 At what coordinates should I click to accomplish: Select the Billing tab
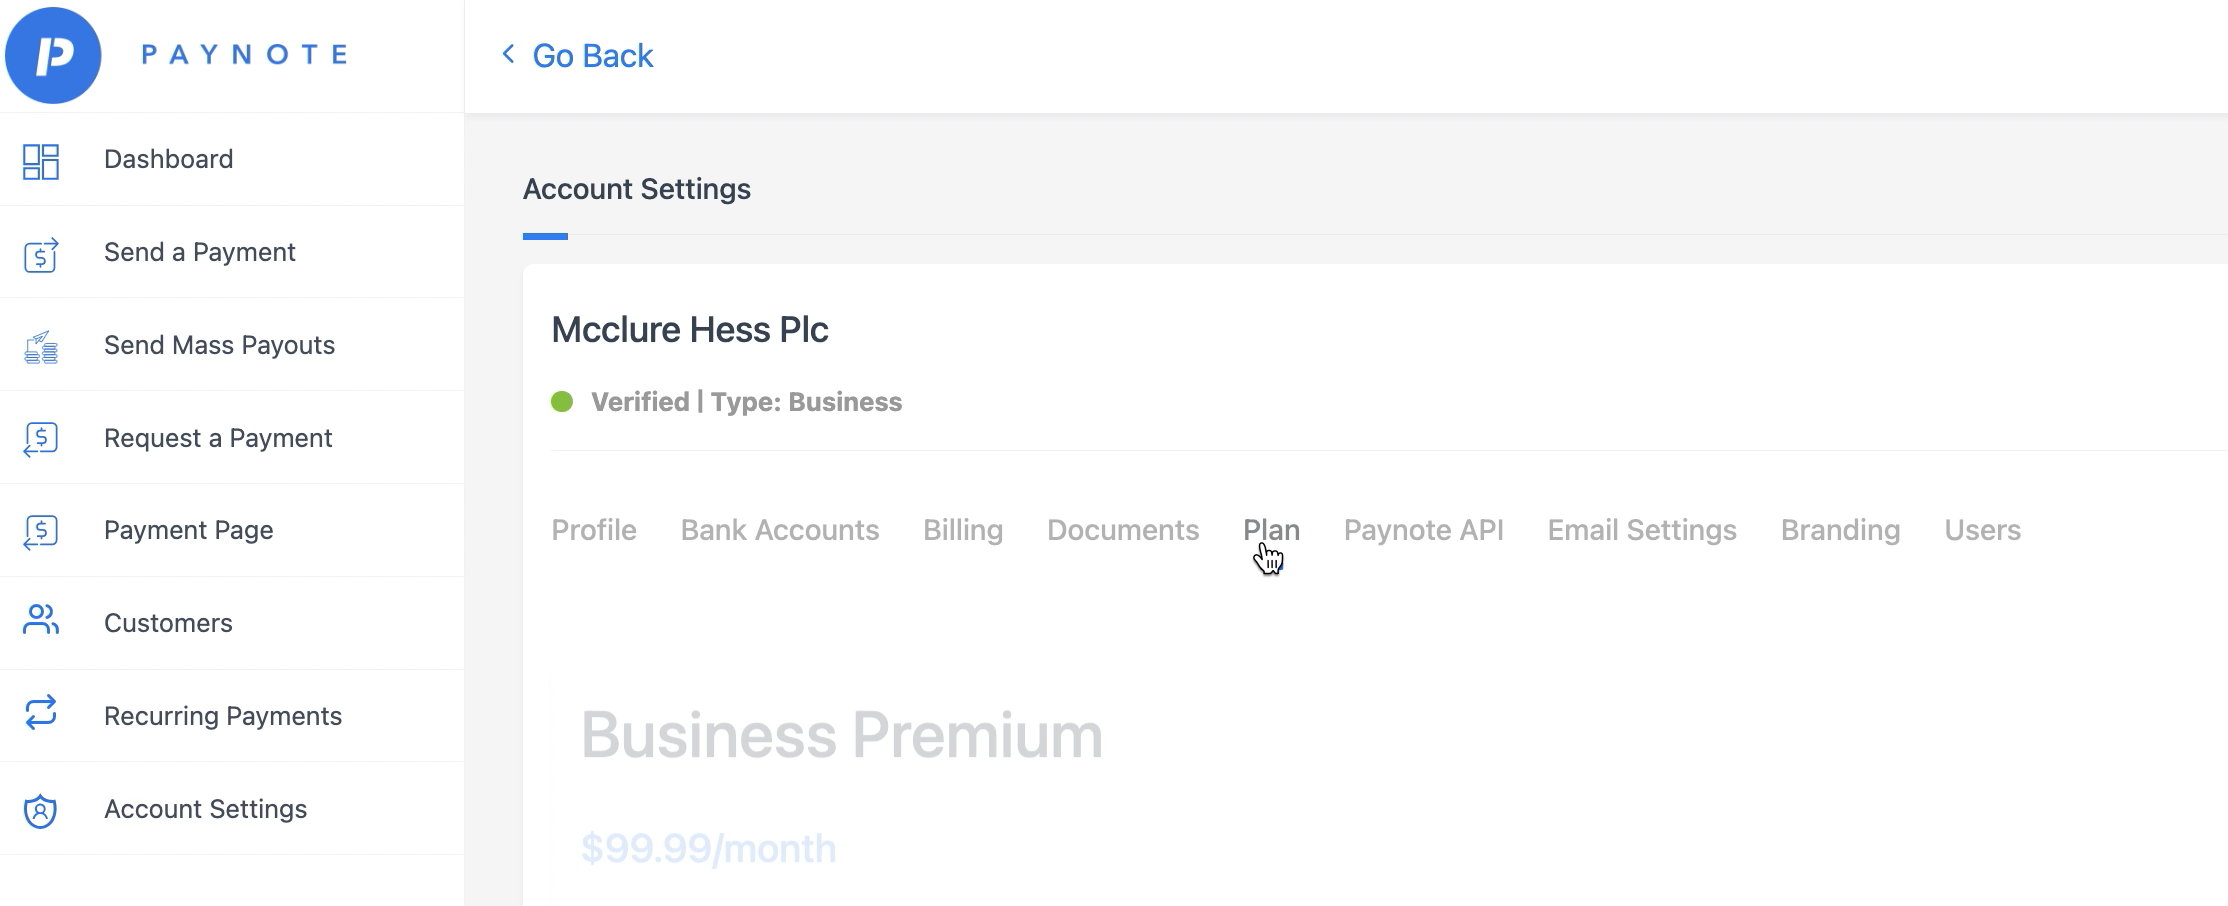(963, 530)
